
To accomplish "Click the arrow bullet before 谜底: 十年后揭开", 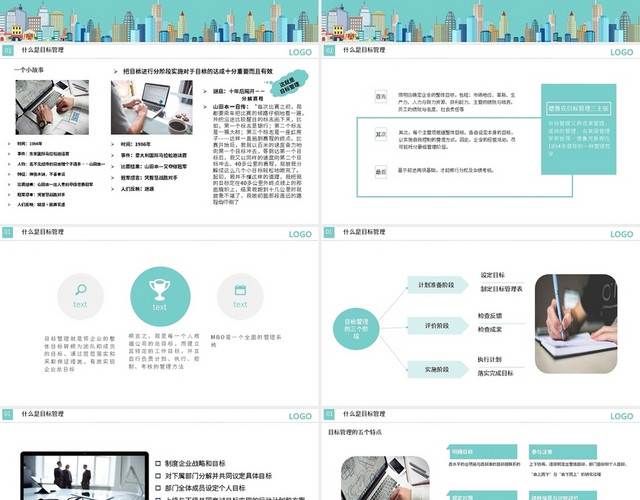I will coord(205,91).
